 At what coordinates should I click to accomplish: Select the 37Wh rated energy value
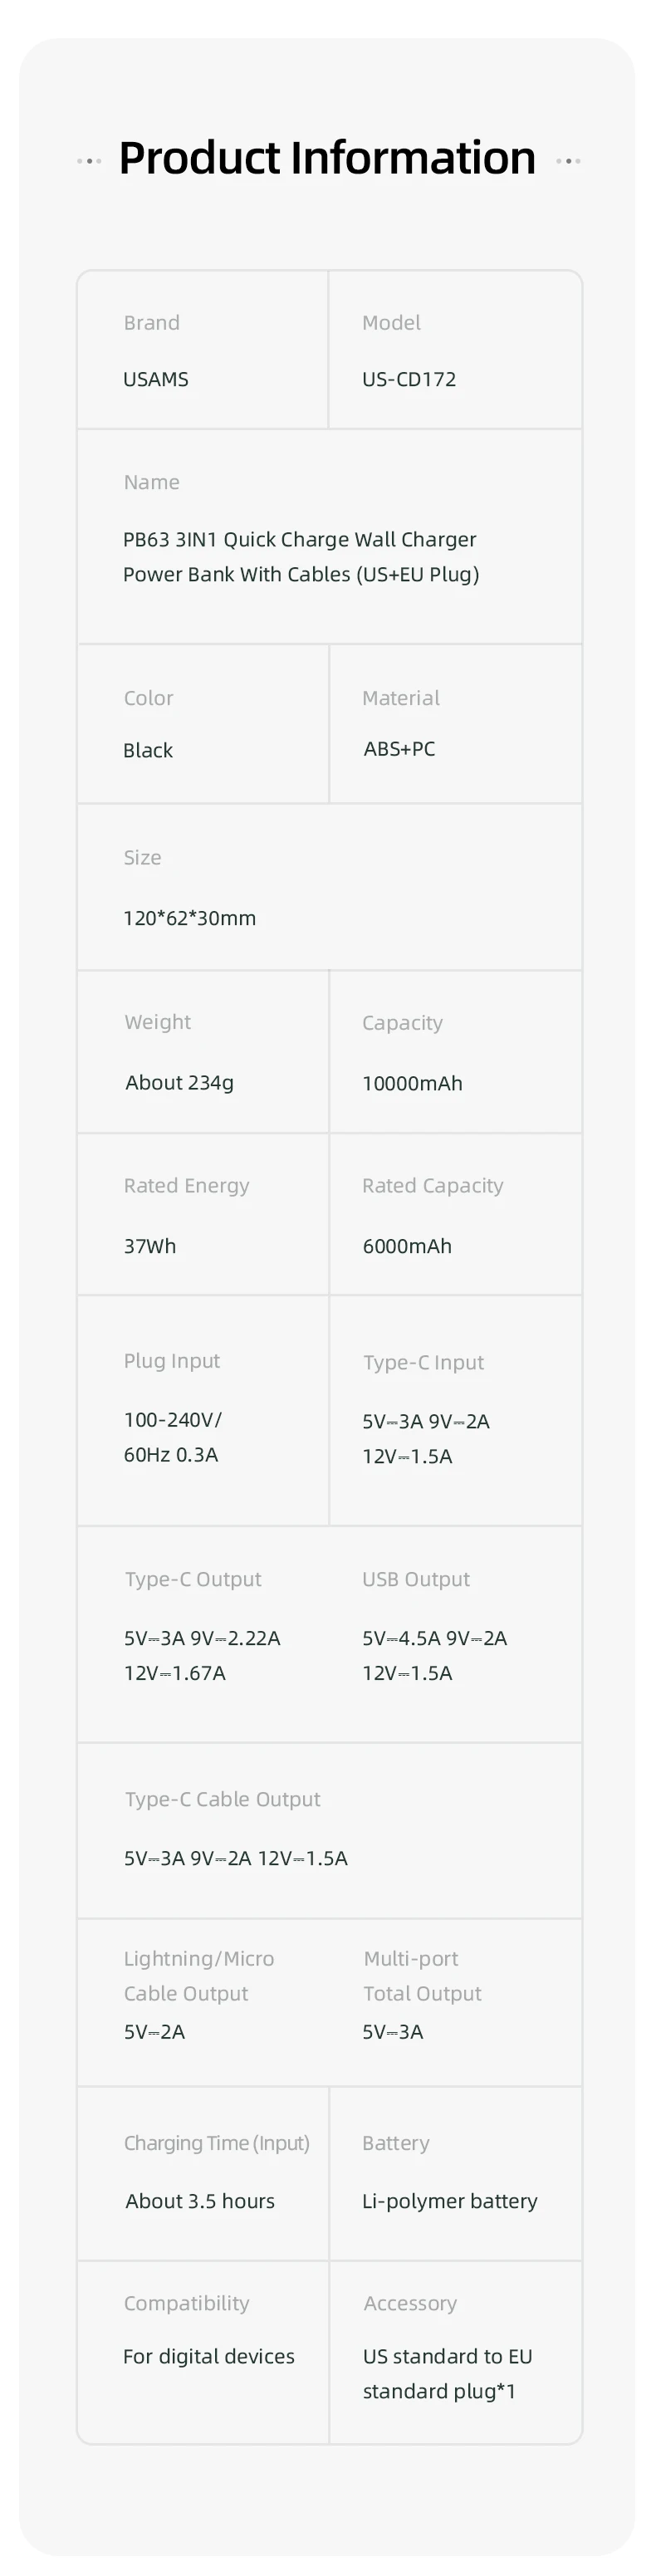150,1246
